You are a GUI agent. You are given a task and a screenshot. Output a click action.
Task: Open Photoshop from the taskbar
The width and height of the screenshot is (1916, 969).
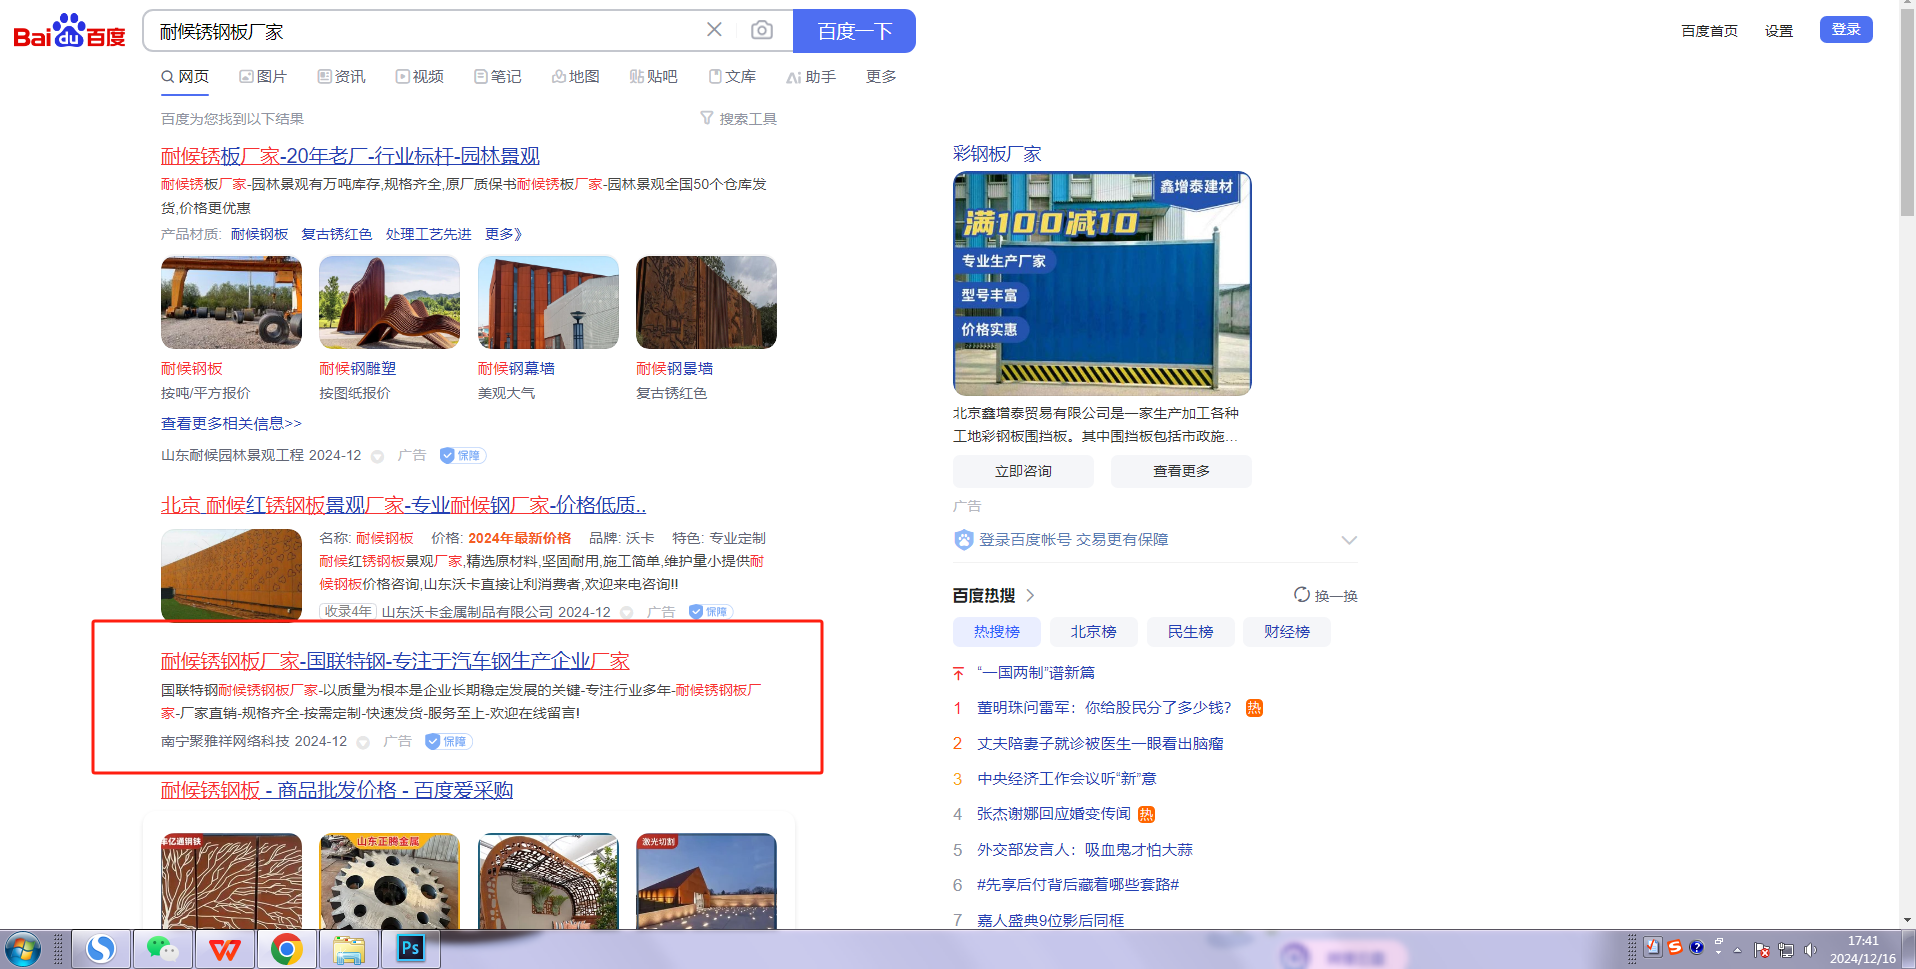410,948
